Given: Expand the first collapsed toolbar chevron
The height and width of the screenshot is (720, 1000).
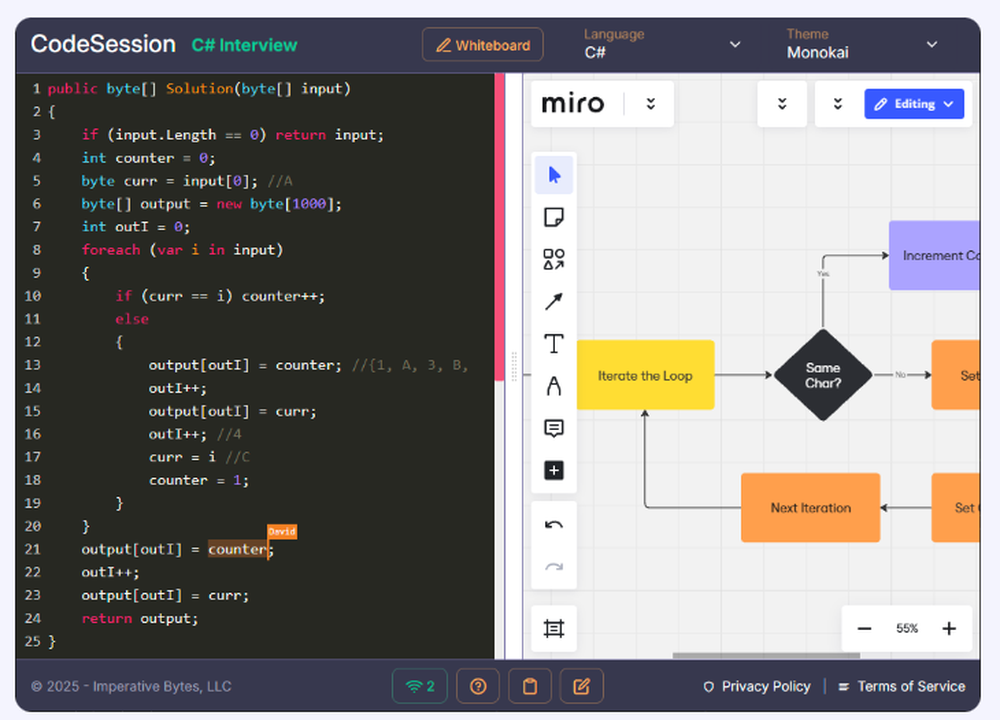Looking at the screenshot, I should pos(783,104).
